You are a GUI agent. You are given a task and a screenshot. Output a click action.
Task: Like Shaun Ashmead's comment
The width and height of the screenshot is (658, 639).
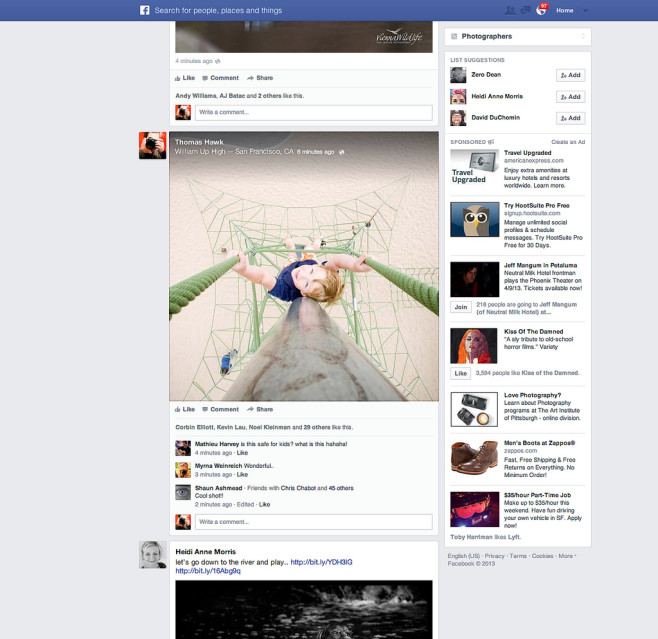[x=264, y=504]
